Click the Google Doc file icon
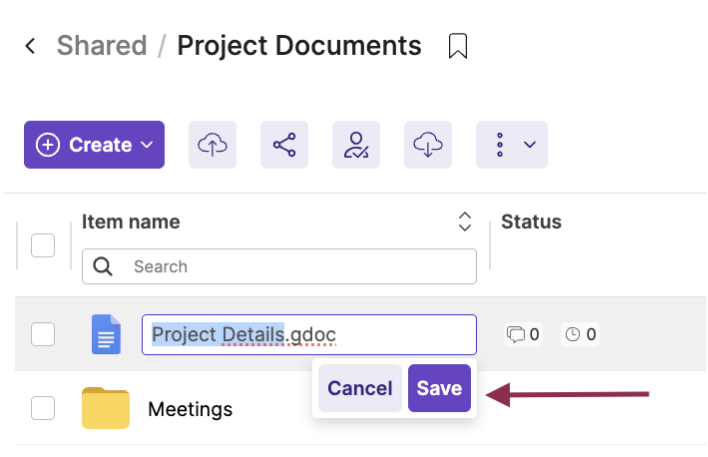This screenshot has width=708, height=457. pos(106,334)
